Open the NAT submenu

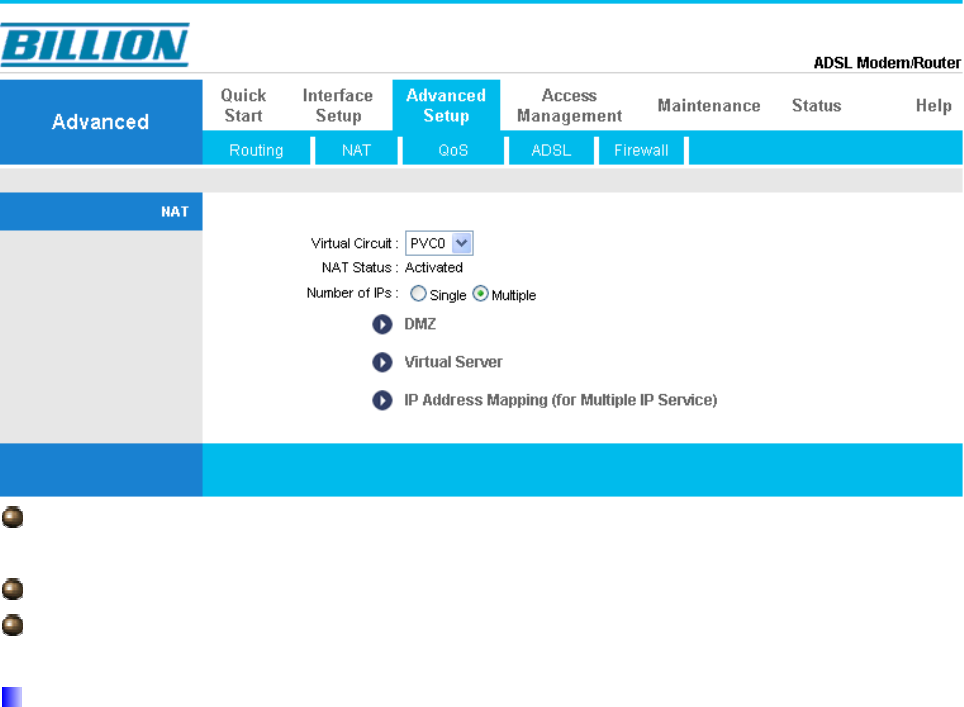pos(357,150)
